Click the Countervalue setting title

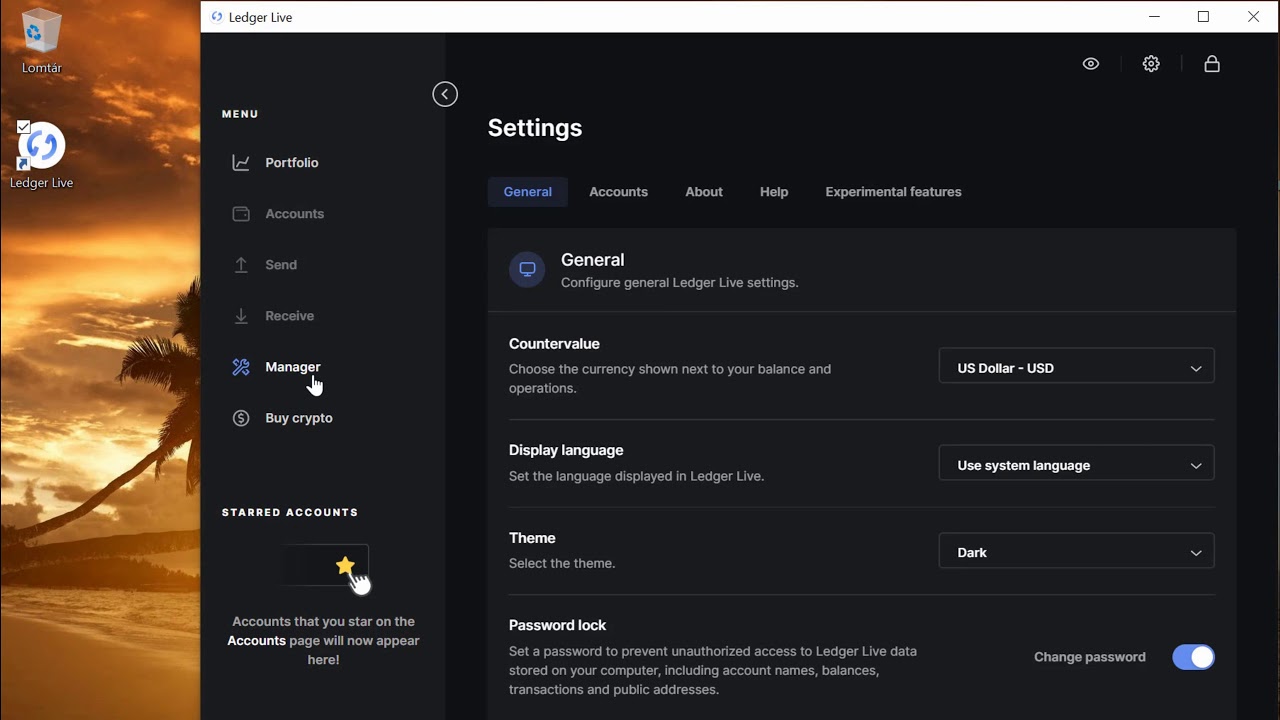(x=554, y=344)
